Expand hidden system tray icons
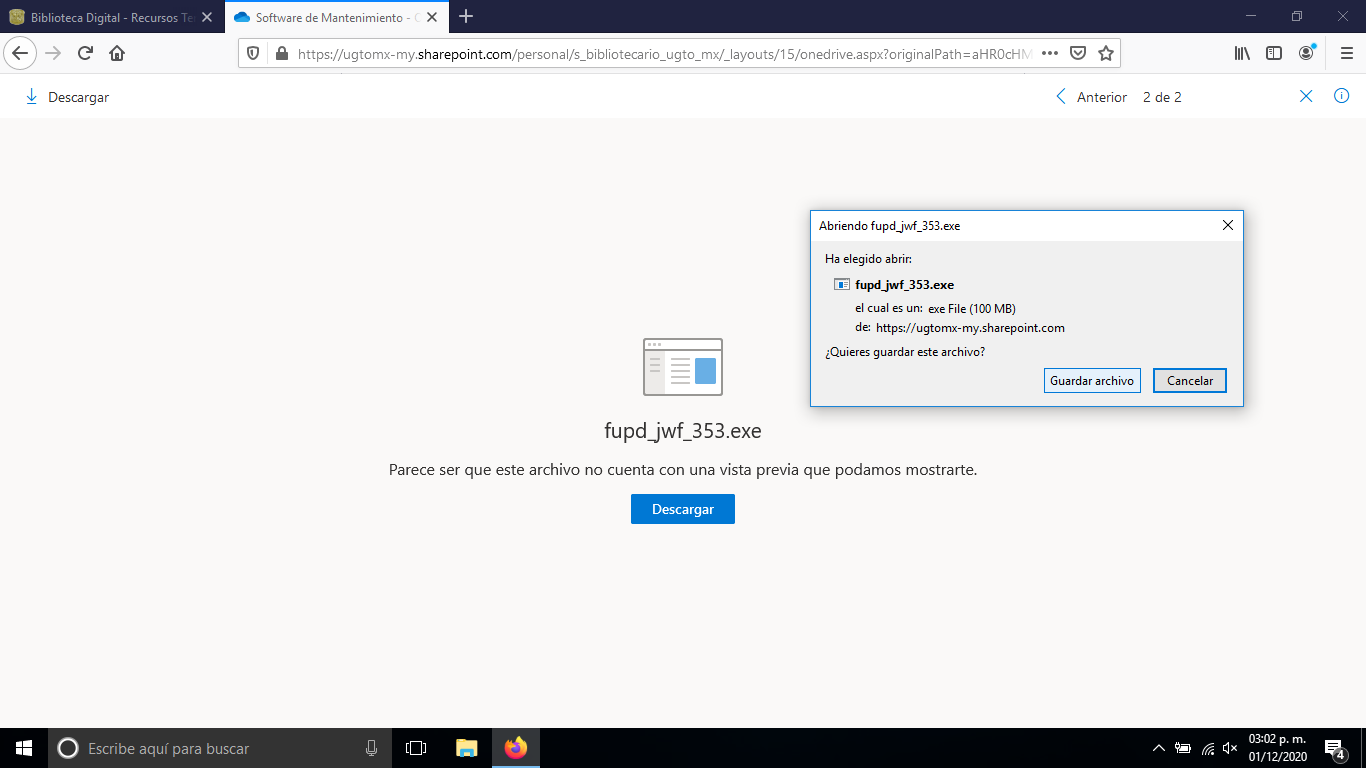The image size is (1366, 768). [1158, 748]
